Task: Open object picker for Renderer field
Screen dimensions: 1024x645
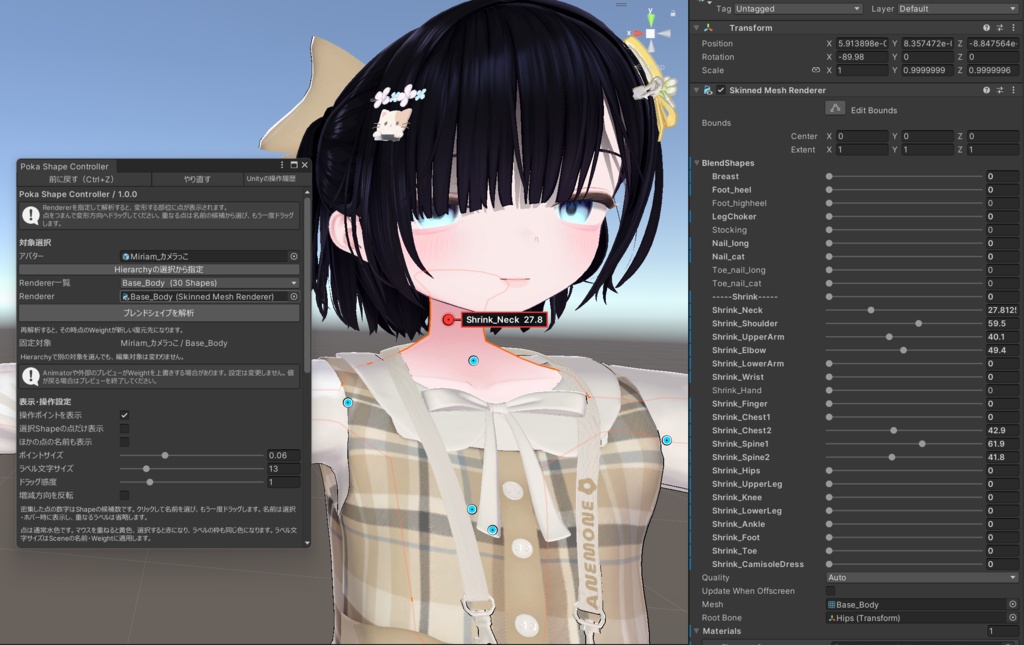Action: [x=294, y=296]
